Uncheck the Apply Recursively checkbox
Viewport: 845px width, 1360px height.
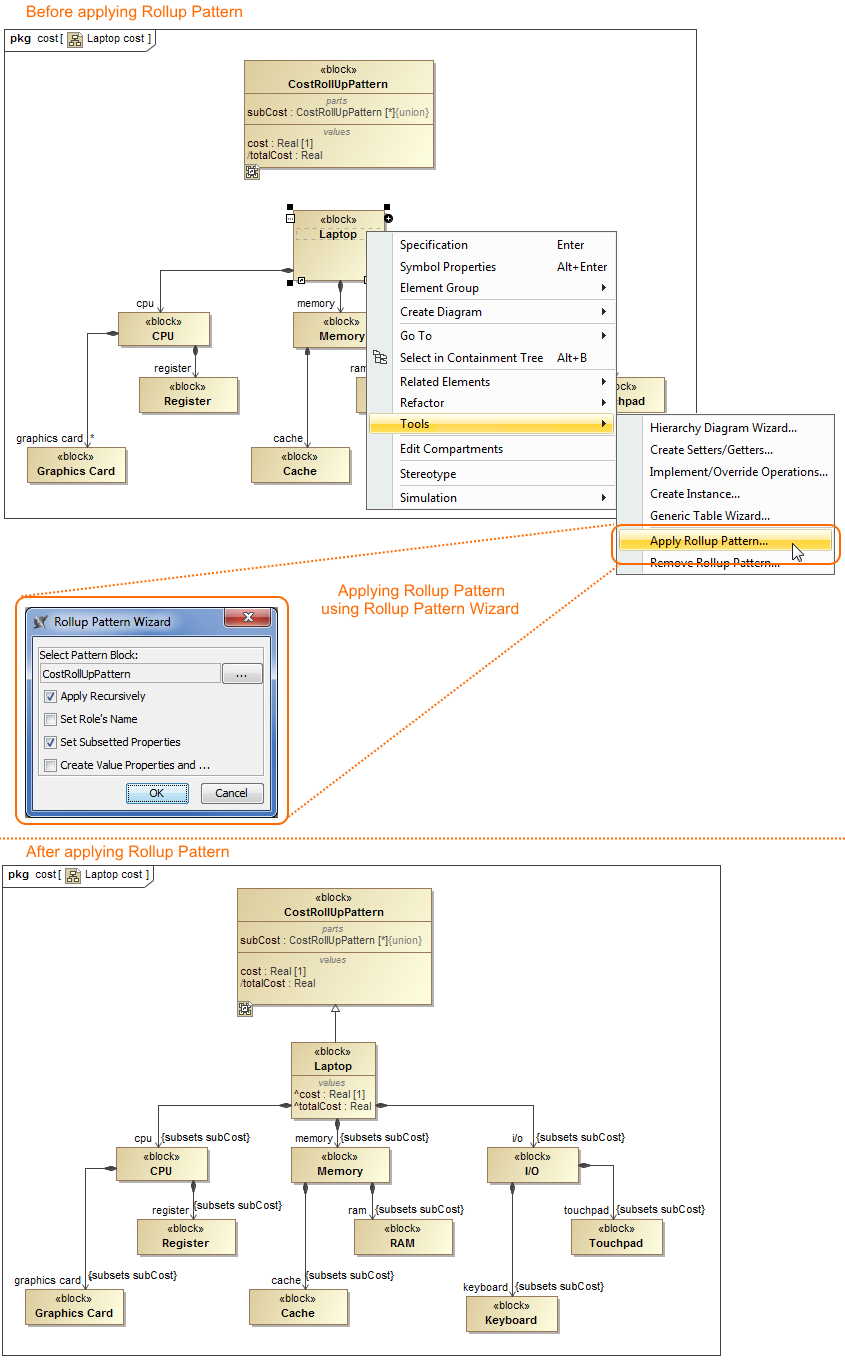pyautogui.click(x=51, y=697)
